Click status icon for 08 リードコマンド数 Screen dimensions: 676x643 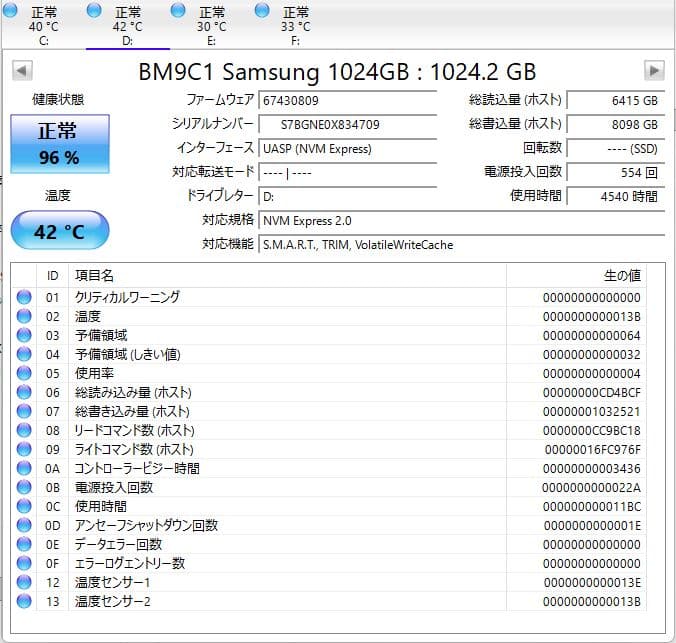[x=24, y=430]
